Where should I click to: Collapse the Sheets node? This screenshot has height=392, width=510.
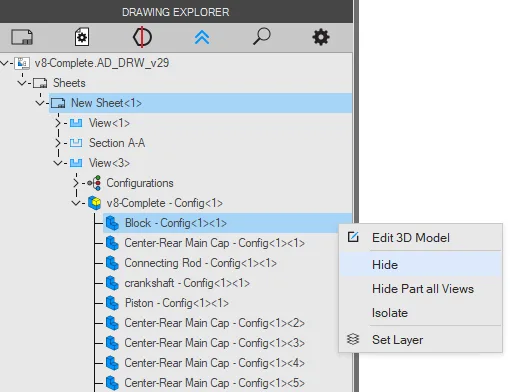[x=22, y=83]
